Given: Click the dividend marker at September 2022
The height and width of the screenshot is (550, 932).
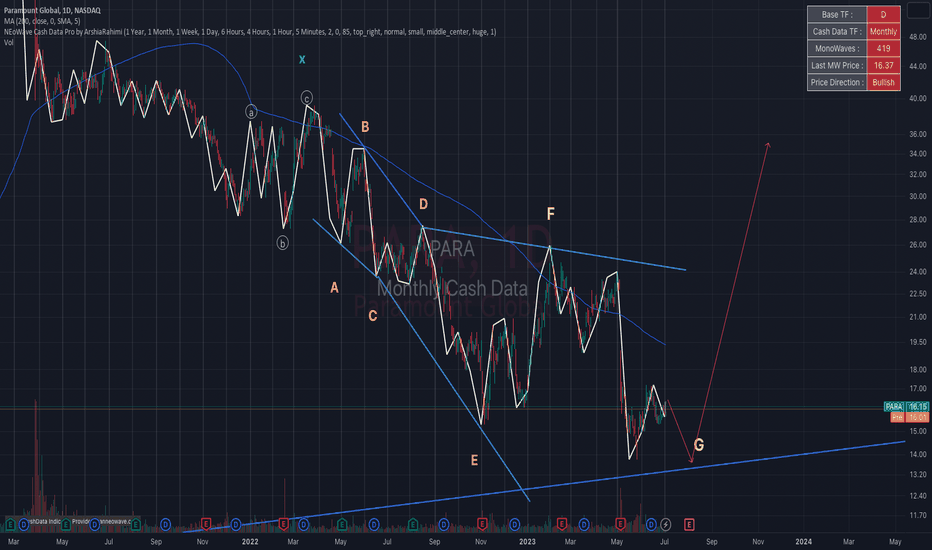Looking at the screenshot, I should [444, 524].
